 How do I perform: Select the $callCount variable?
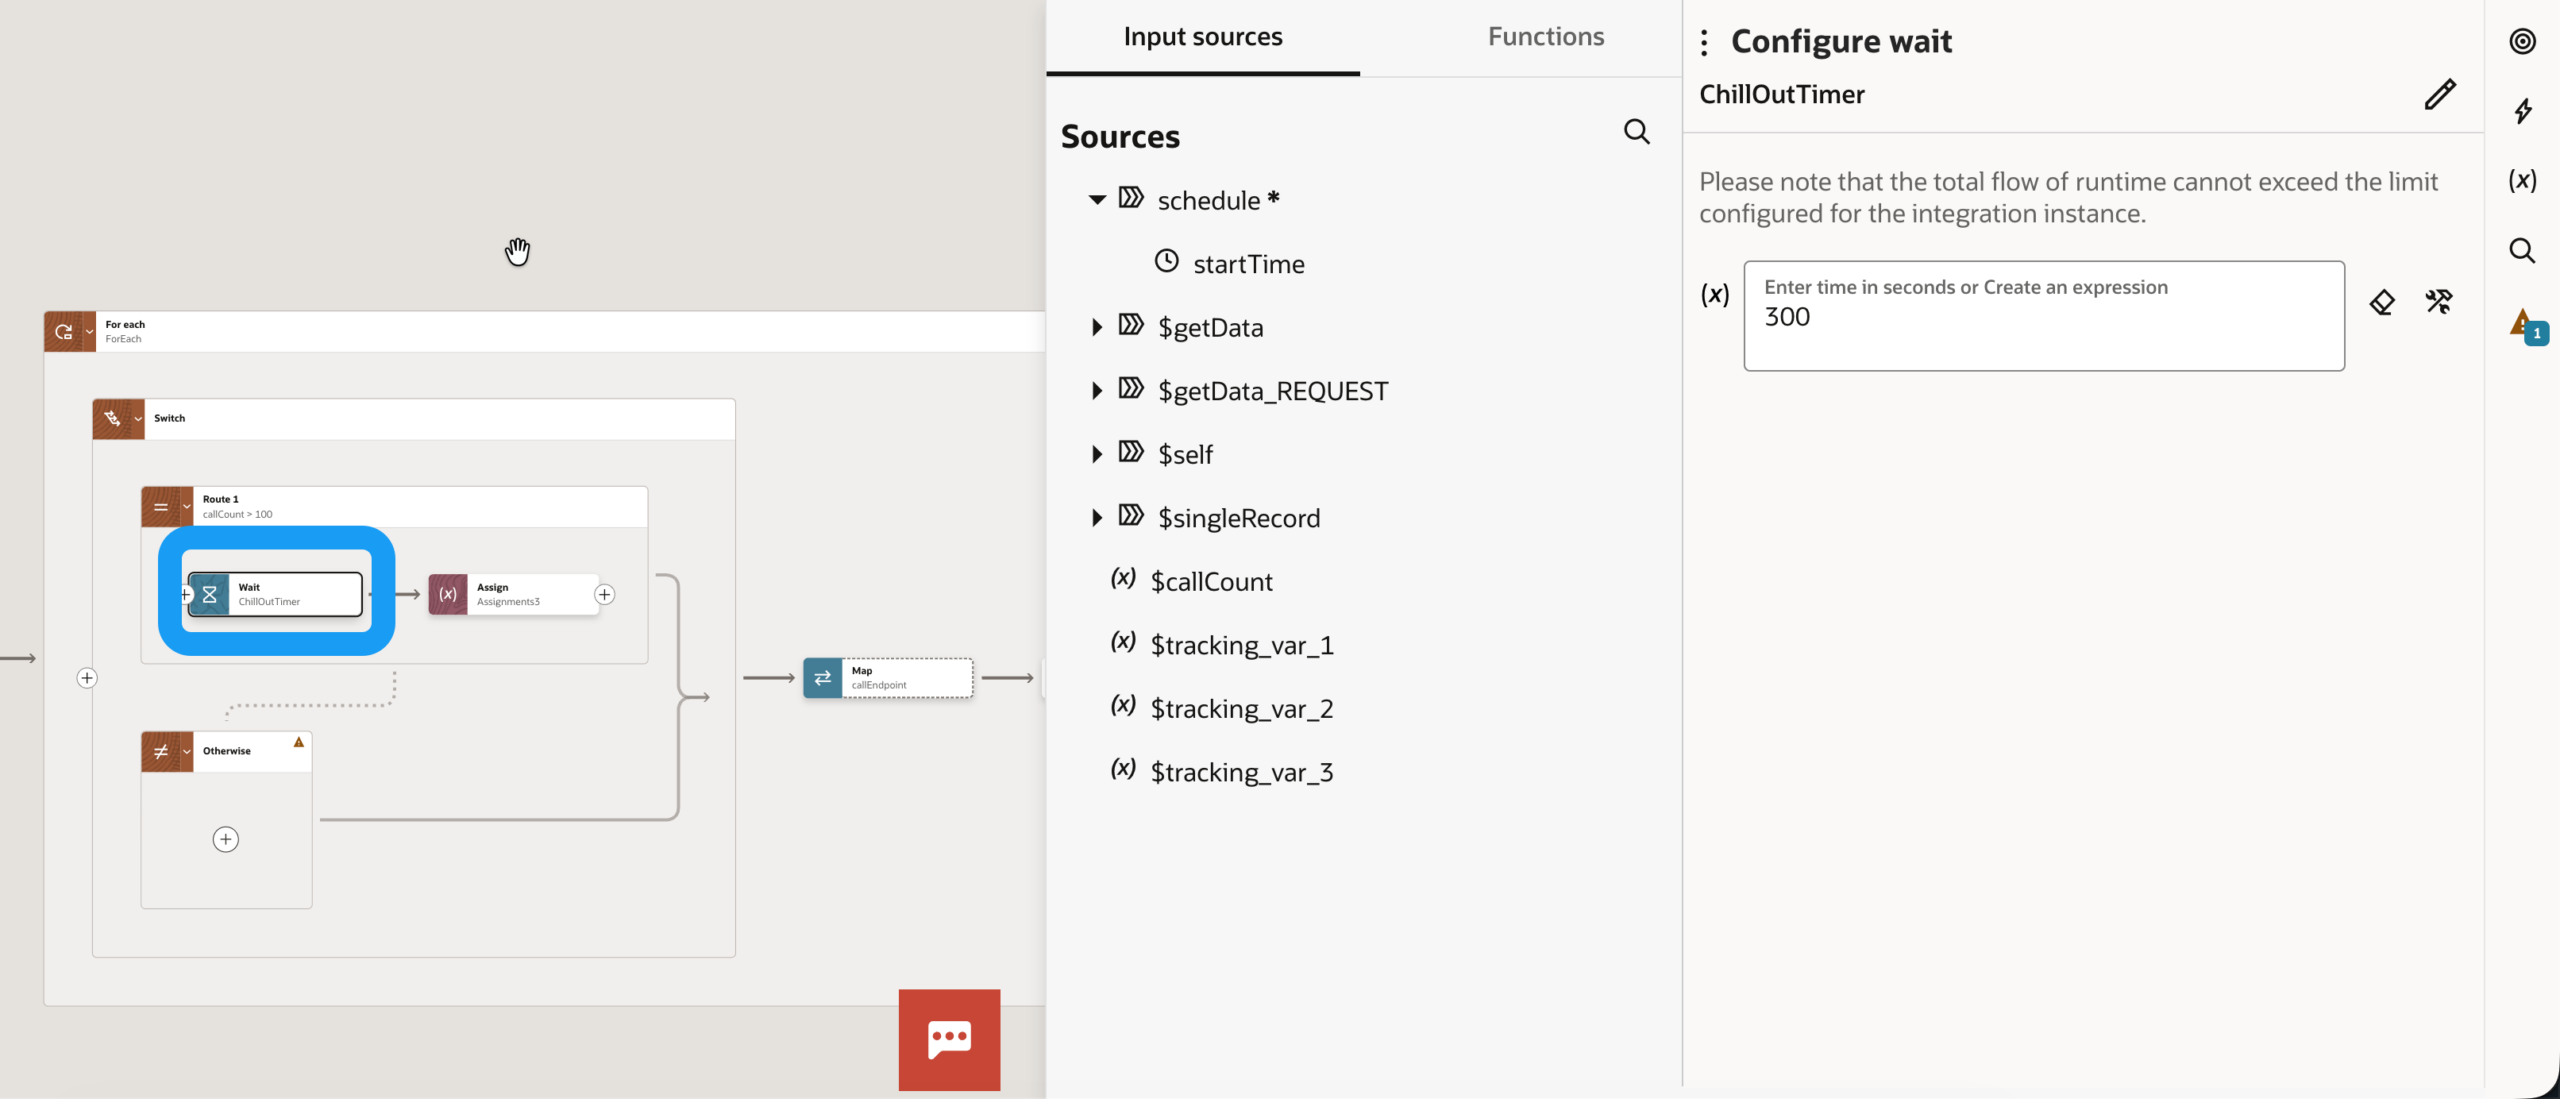1211,582
